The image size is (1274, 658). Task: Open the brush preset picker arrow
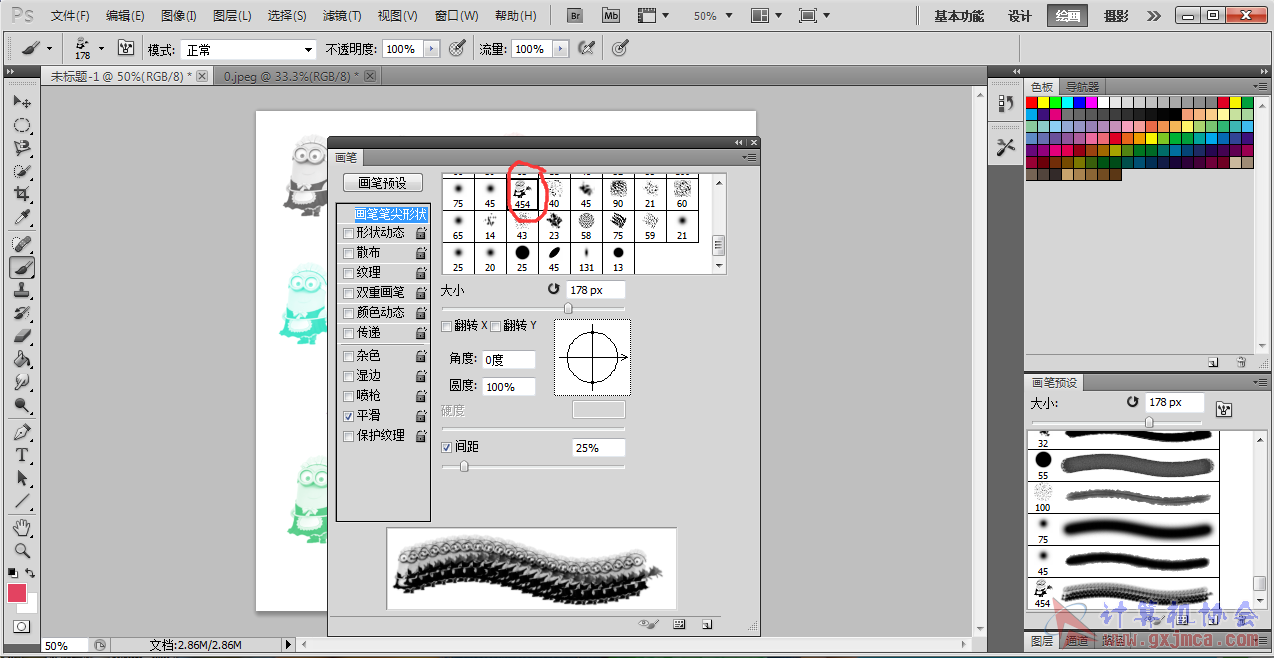pyautogui.click(x=101, y=48)
